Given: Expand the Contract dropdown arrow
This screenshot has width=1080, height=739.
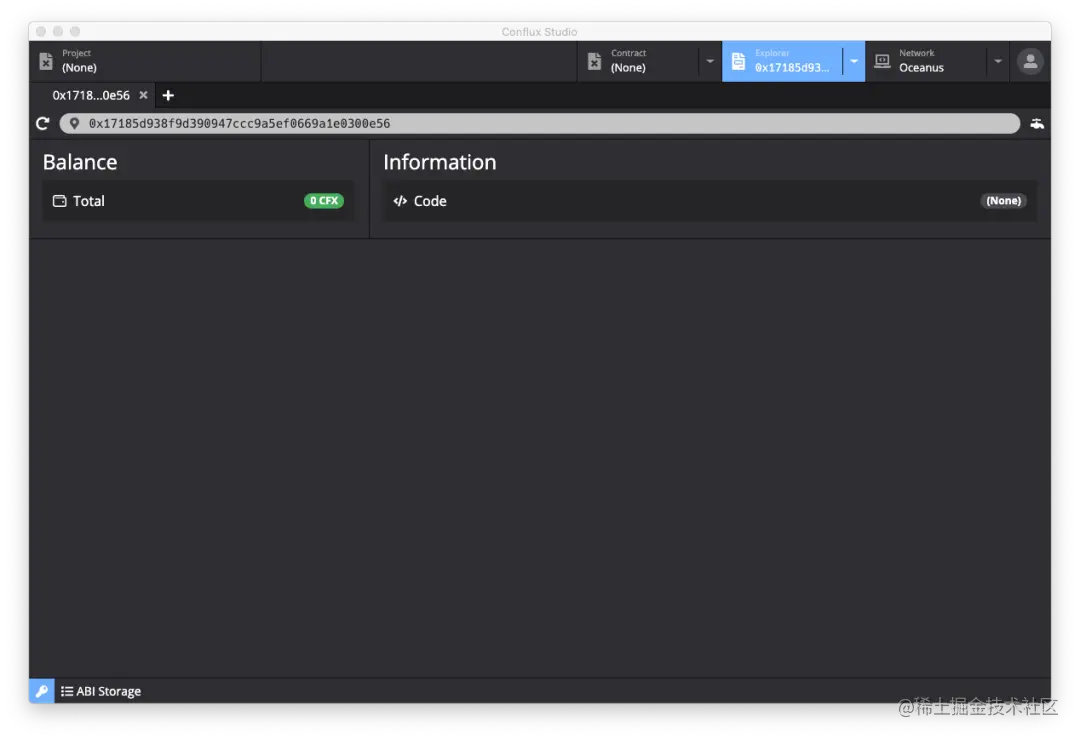Looking at the screenshot, I should tap(709, 61).
